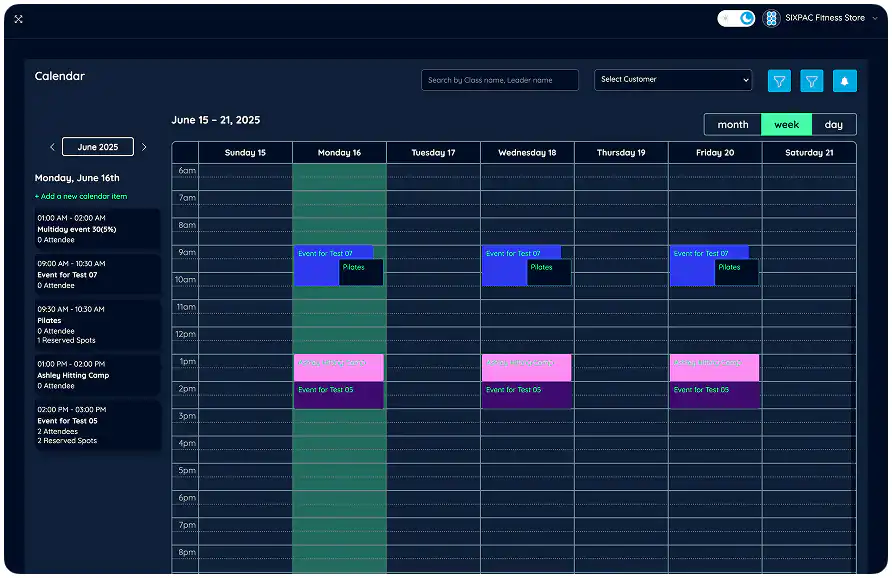Click the June 2025 button
This screenshot has width=892, height=578.
pyautogui.click(x=97, y=146)
